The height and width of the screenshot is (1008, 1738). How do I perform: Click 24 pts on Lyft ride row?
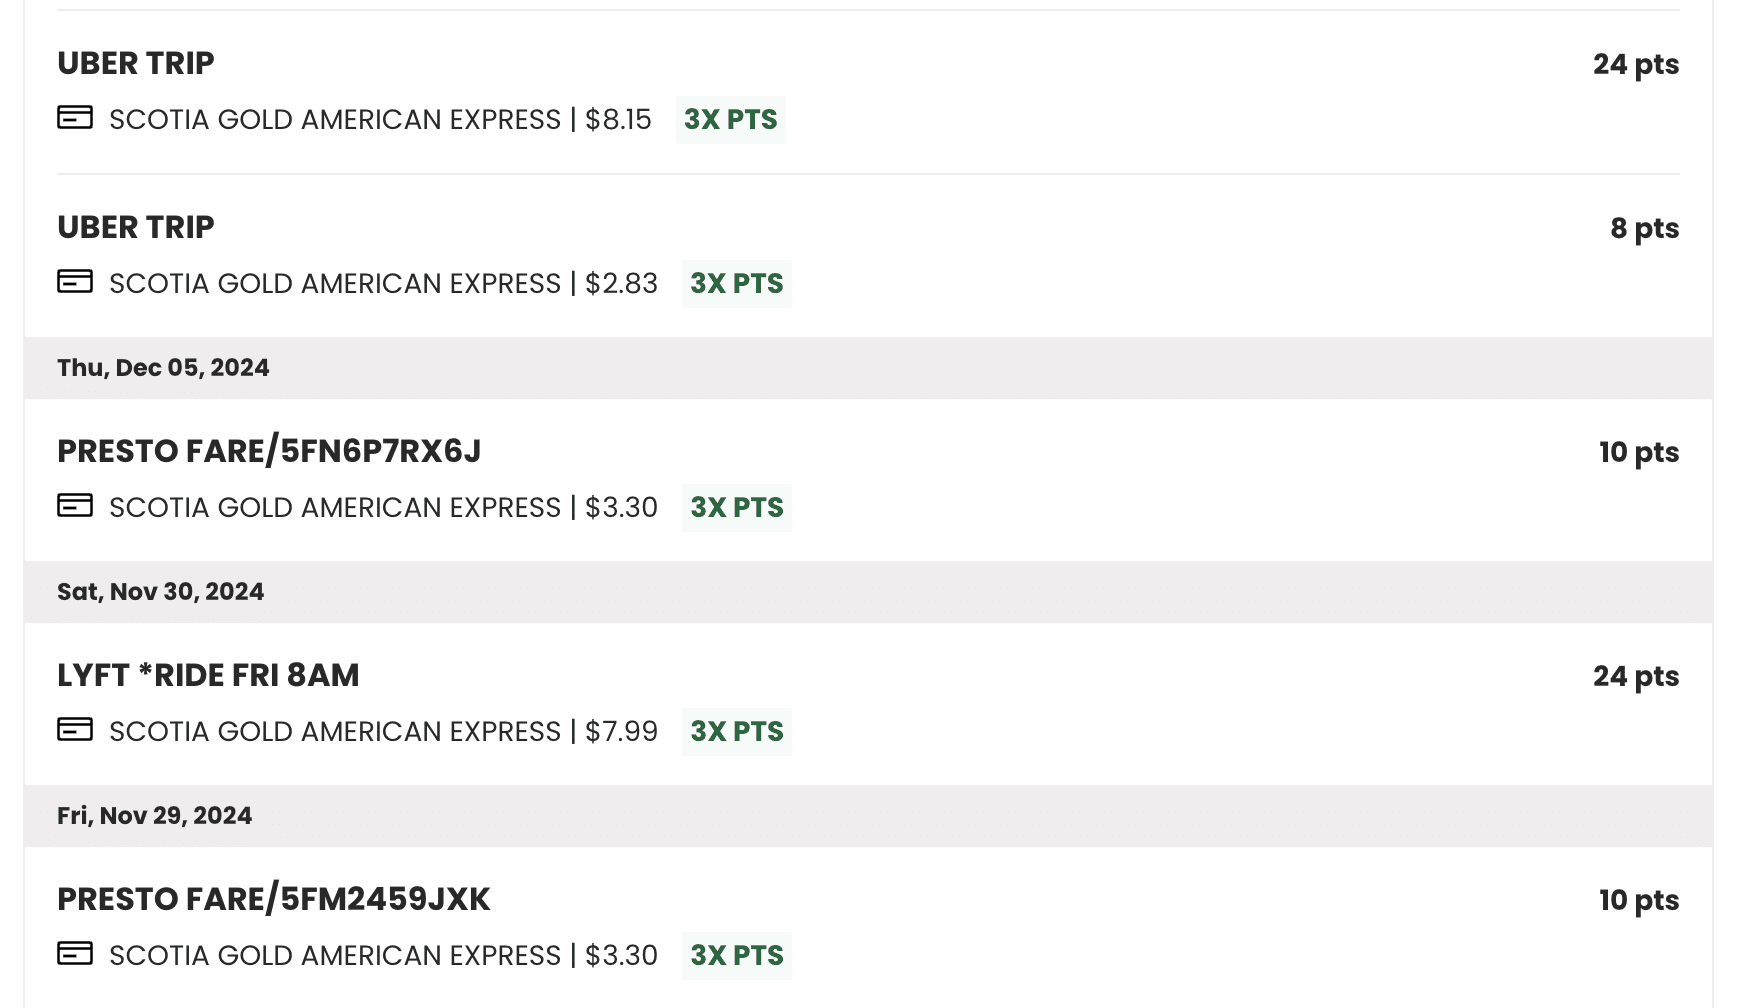coord(1635,676)
